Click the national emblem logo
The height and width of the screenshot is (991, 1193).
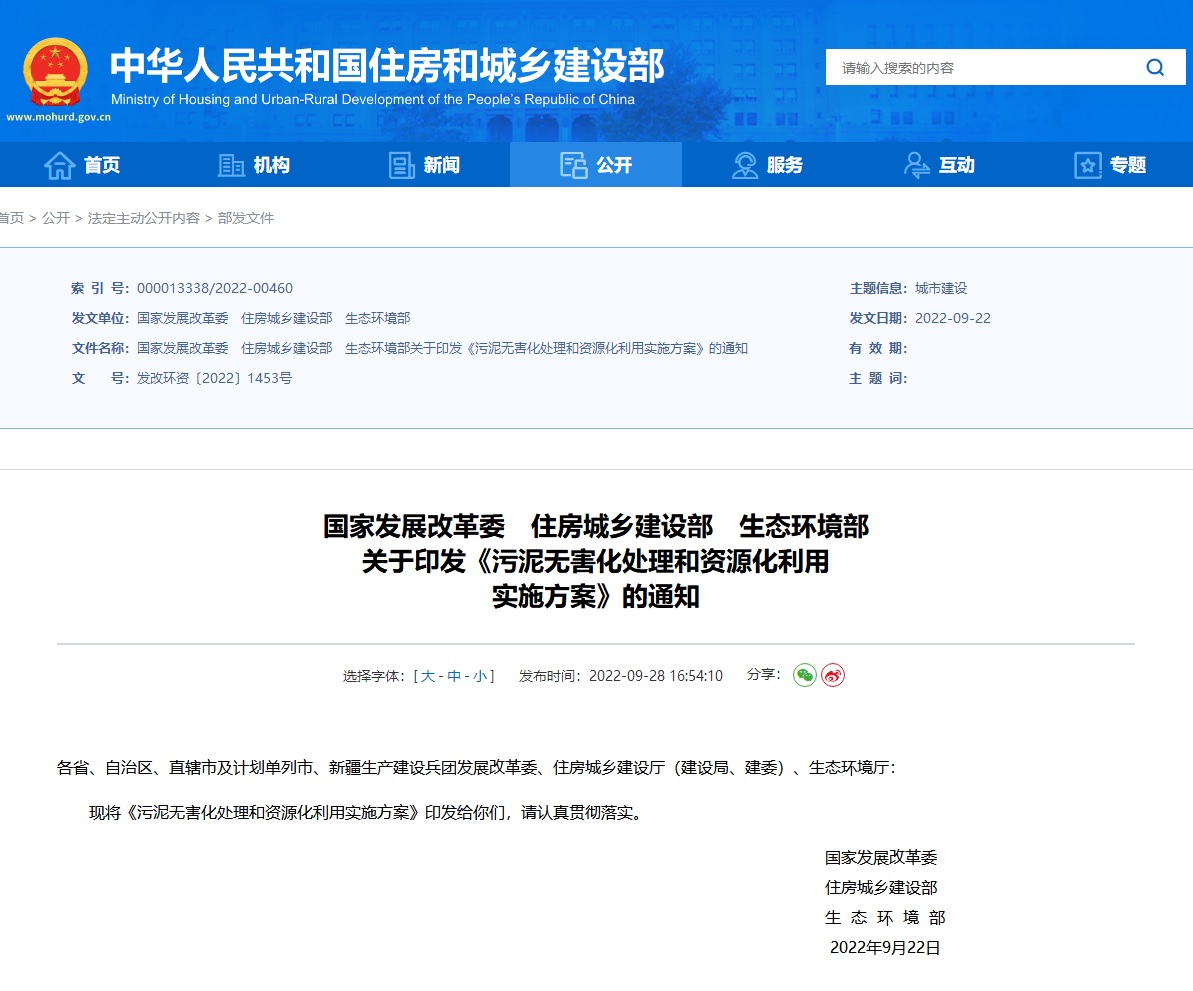point(56,72)
